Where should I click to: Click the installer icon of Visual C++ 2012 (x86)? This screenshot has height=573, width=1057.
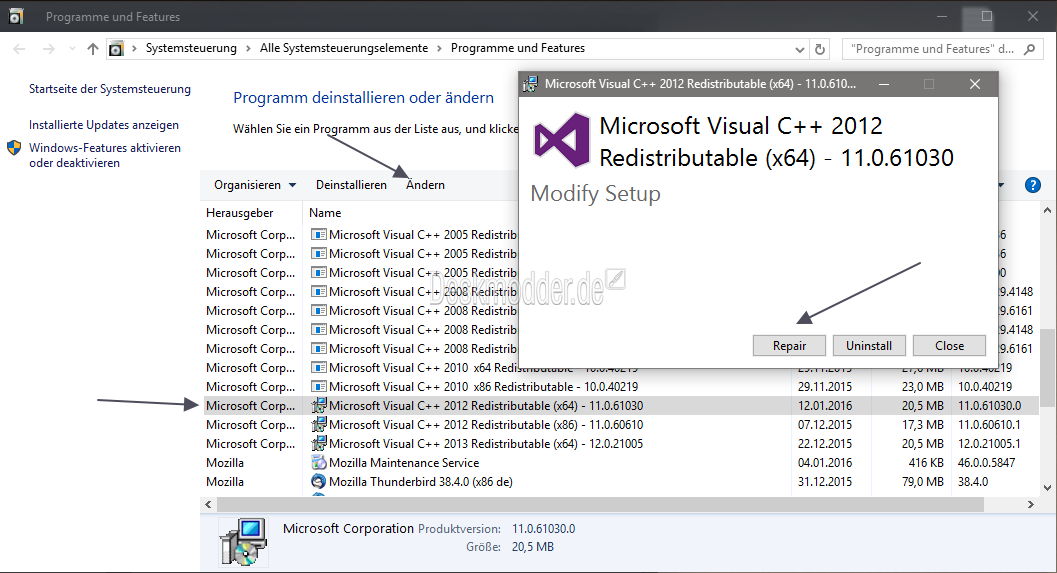click(x=319, y=425)
